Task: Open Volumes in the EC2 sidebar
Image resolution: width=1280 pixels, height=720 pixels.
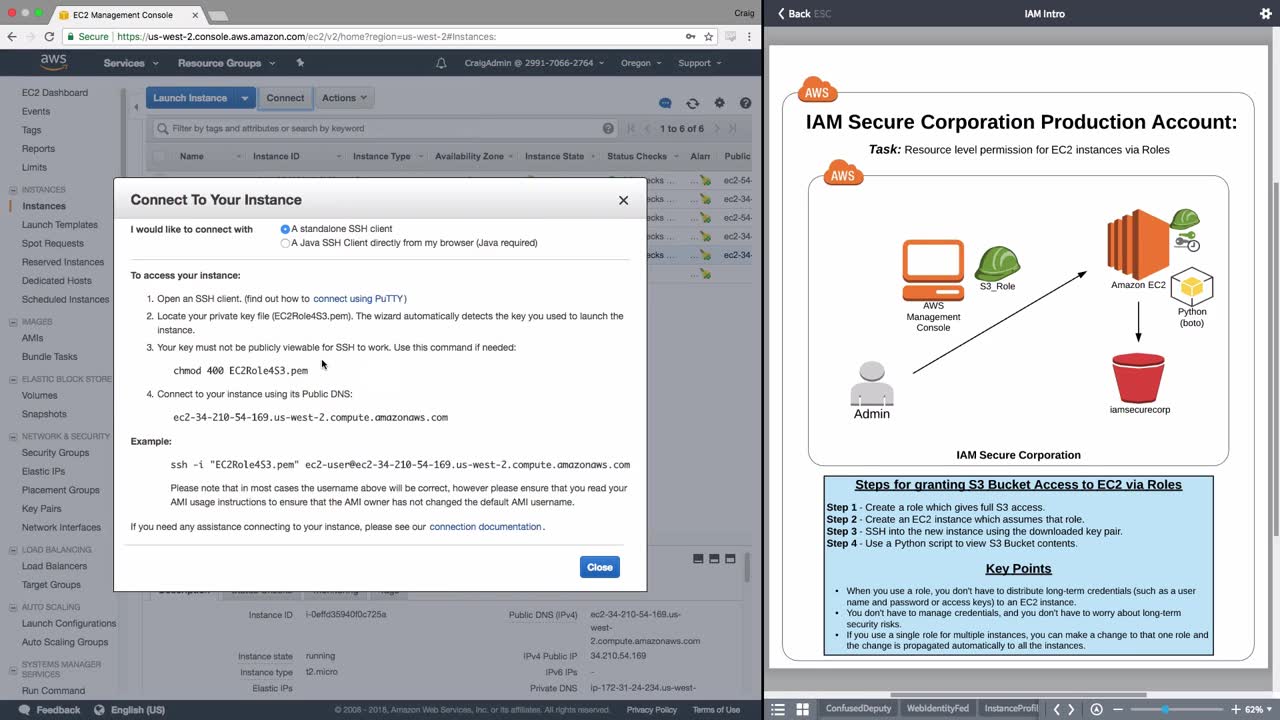Action: coord(40,396)
